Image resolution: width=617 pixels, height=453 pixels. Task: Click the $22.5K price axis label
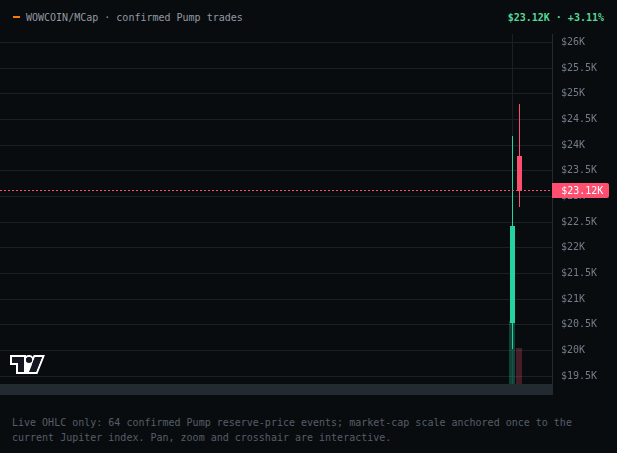click(579, 221)
